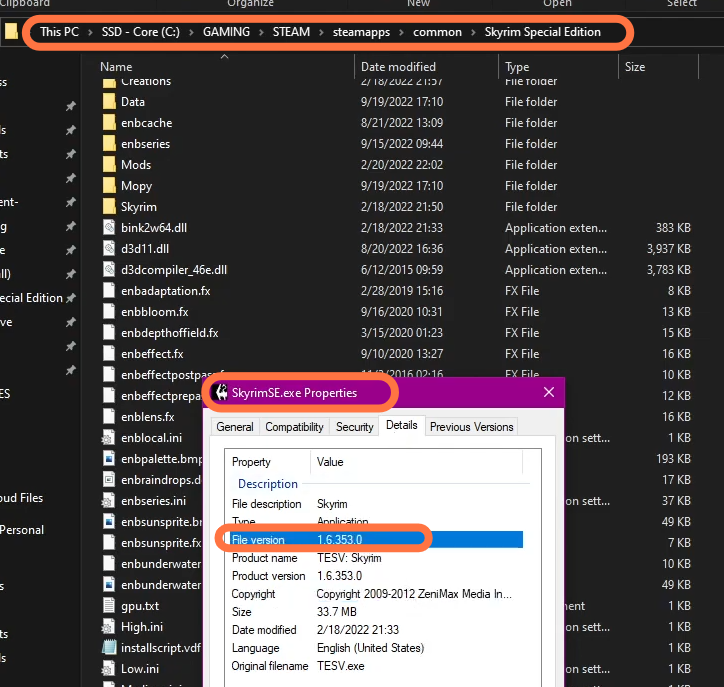The width and height of the screenshot is (724, 687).
Task: Click the installscript.vdf file icon
Action: tap(109, 648)
